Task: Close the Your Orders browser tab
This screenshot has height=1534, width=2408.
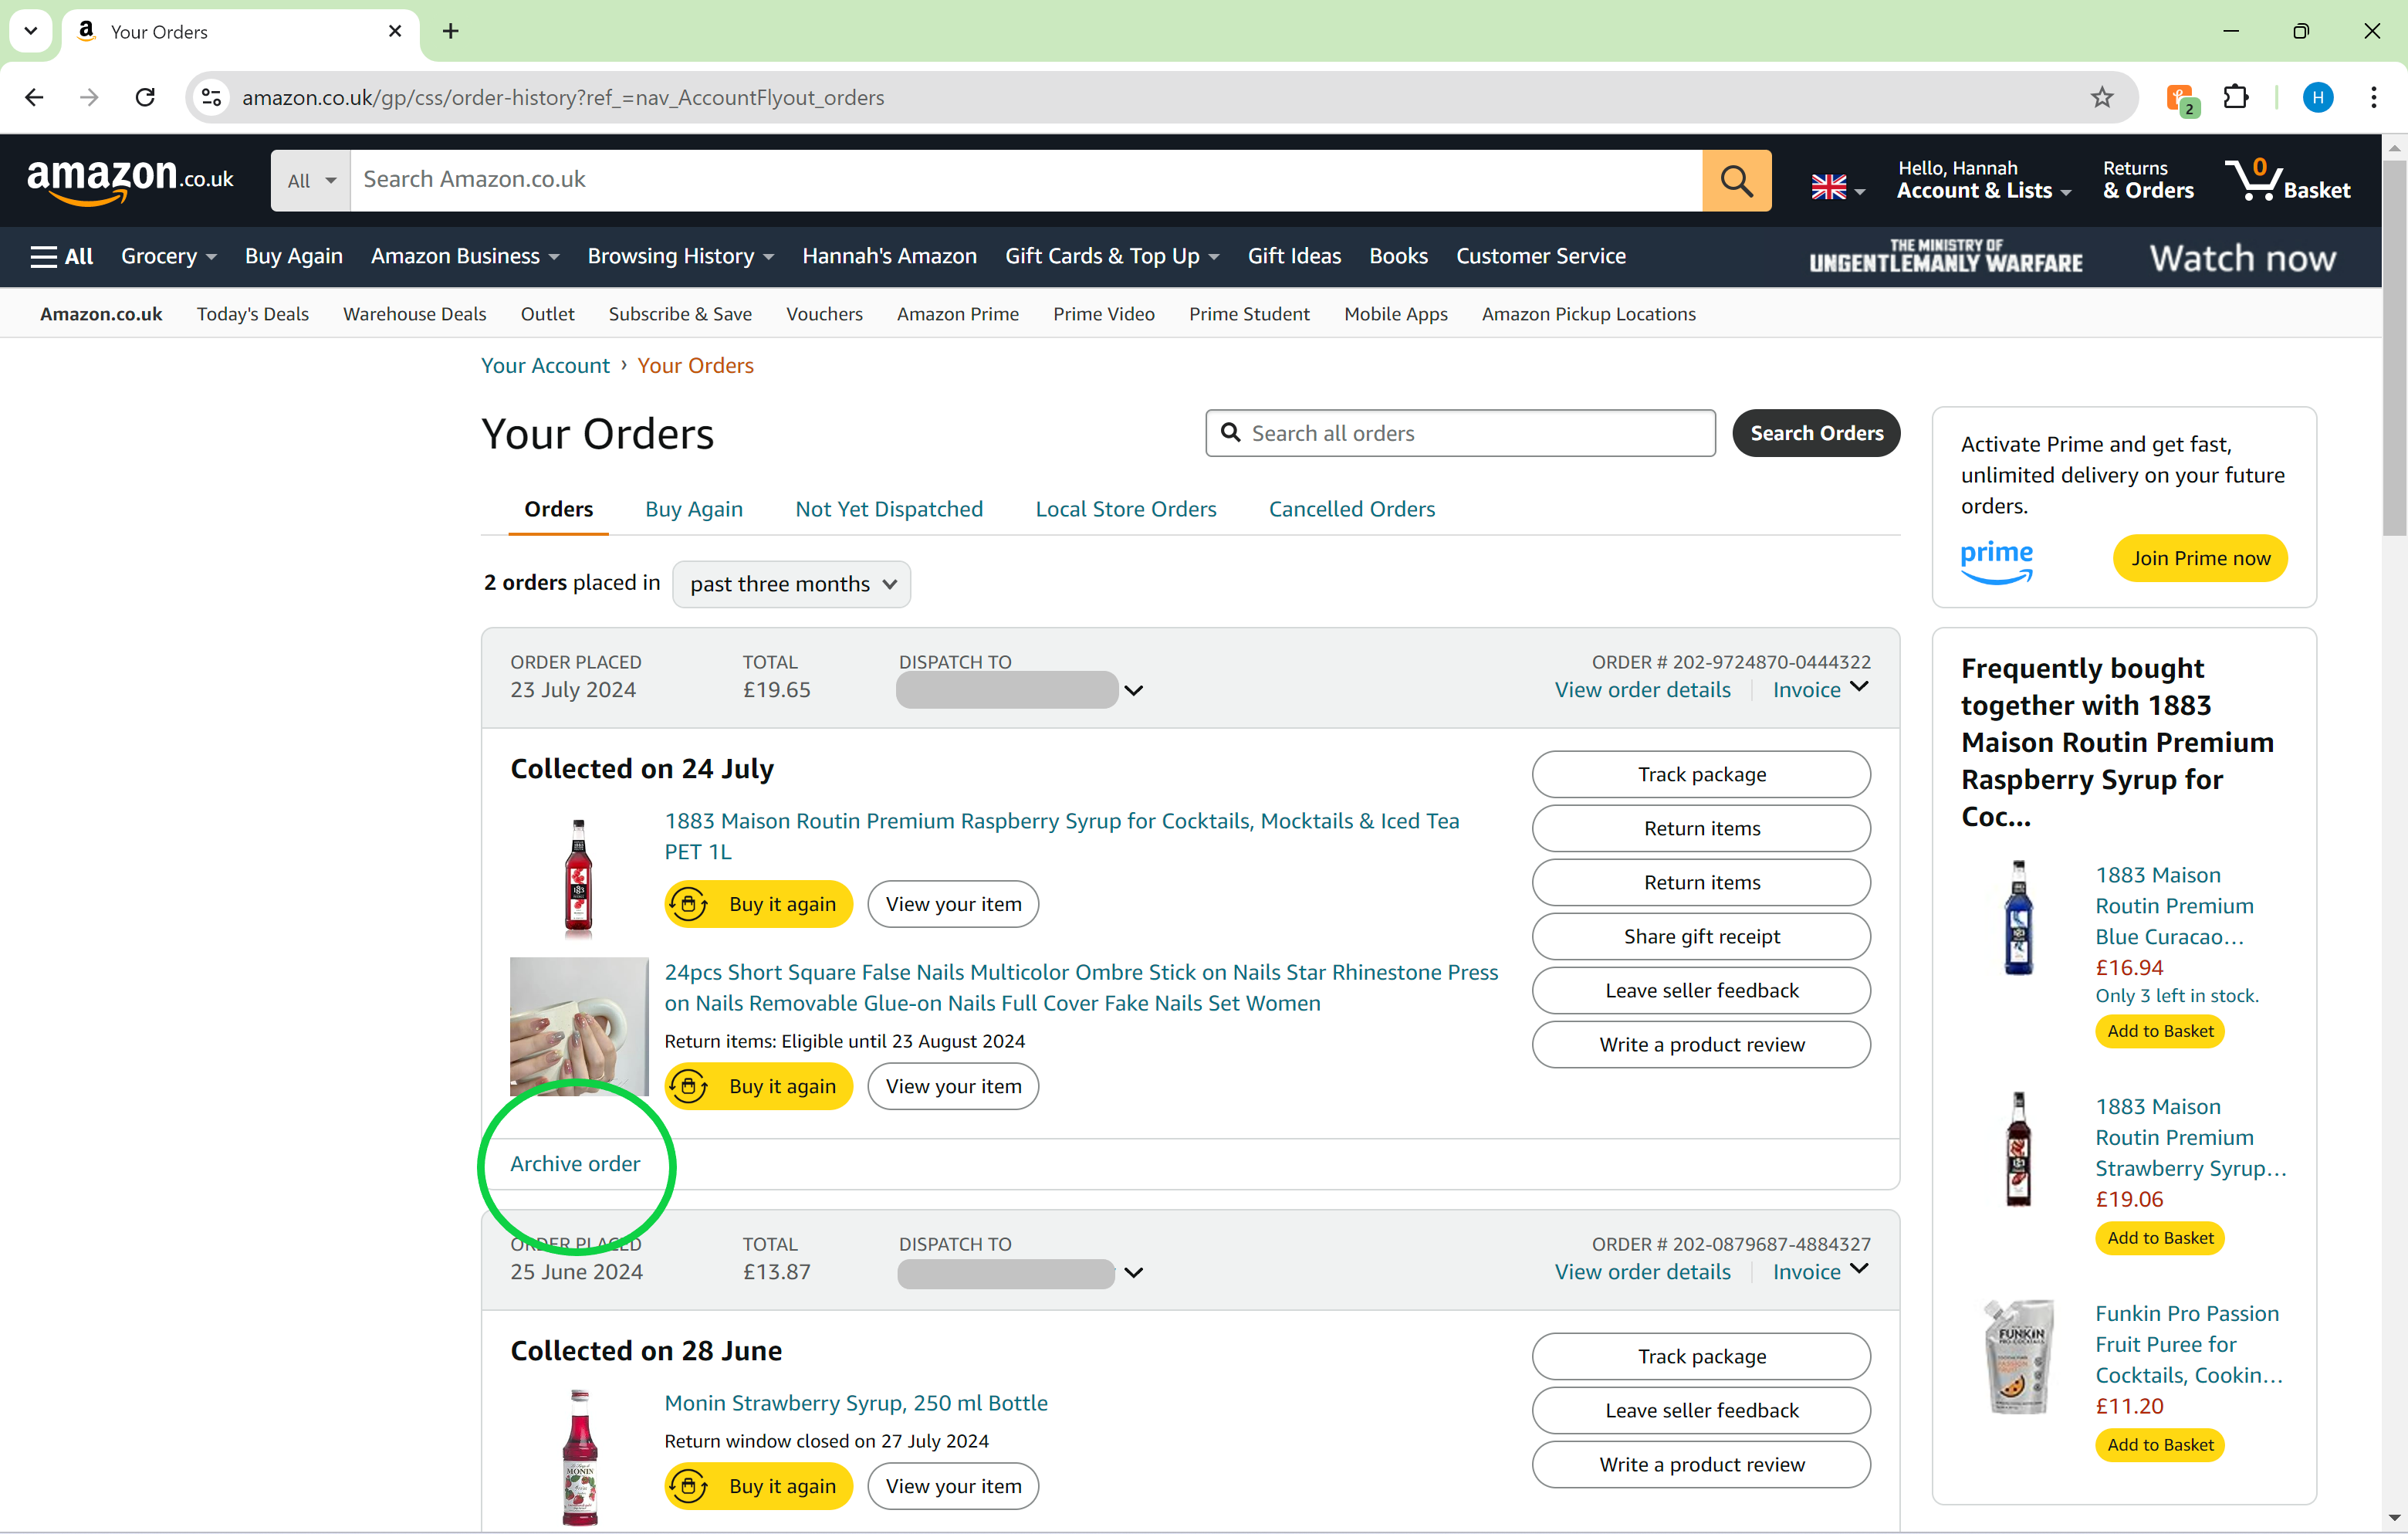Action: tap(395, 31)
